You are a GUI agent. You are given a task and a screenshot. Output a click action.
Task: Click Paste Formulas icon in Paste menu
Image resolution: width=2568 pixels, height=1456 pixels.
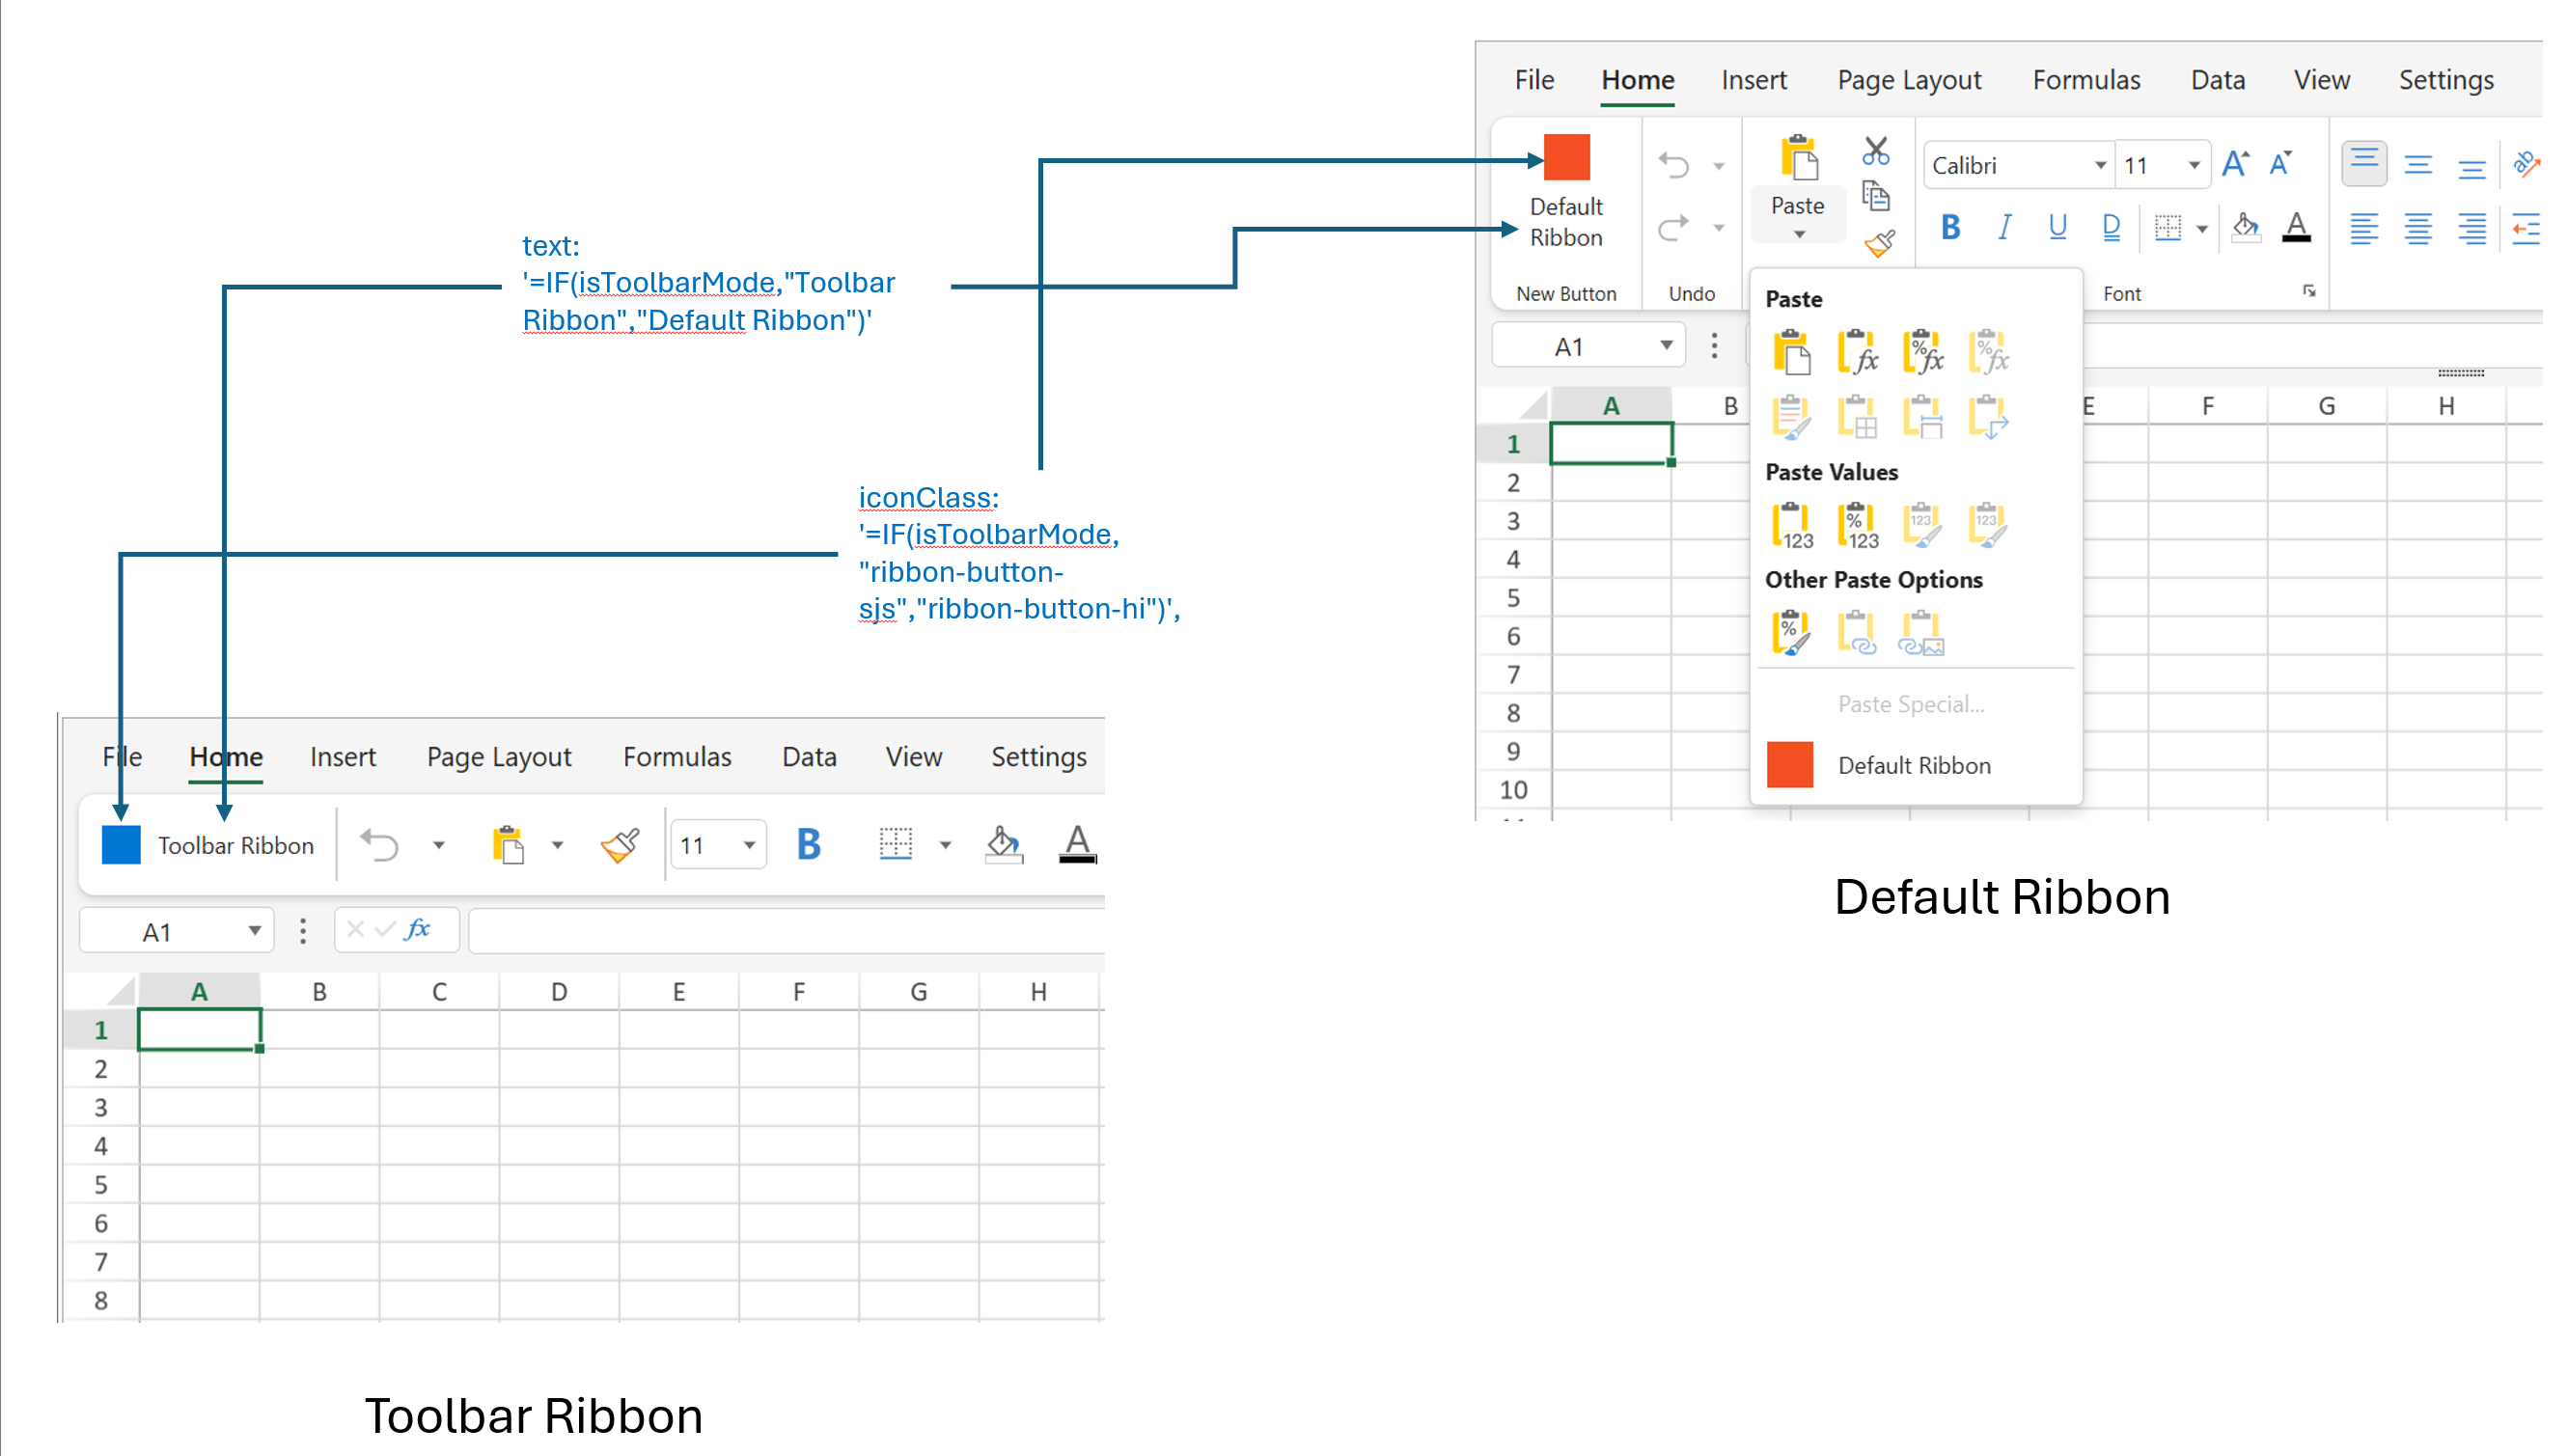(x=1857, y=352)
